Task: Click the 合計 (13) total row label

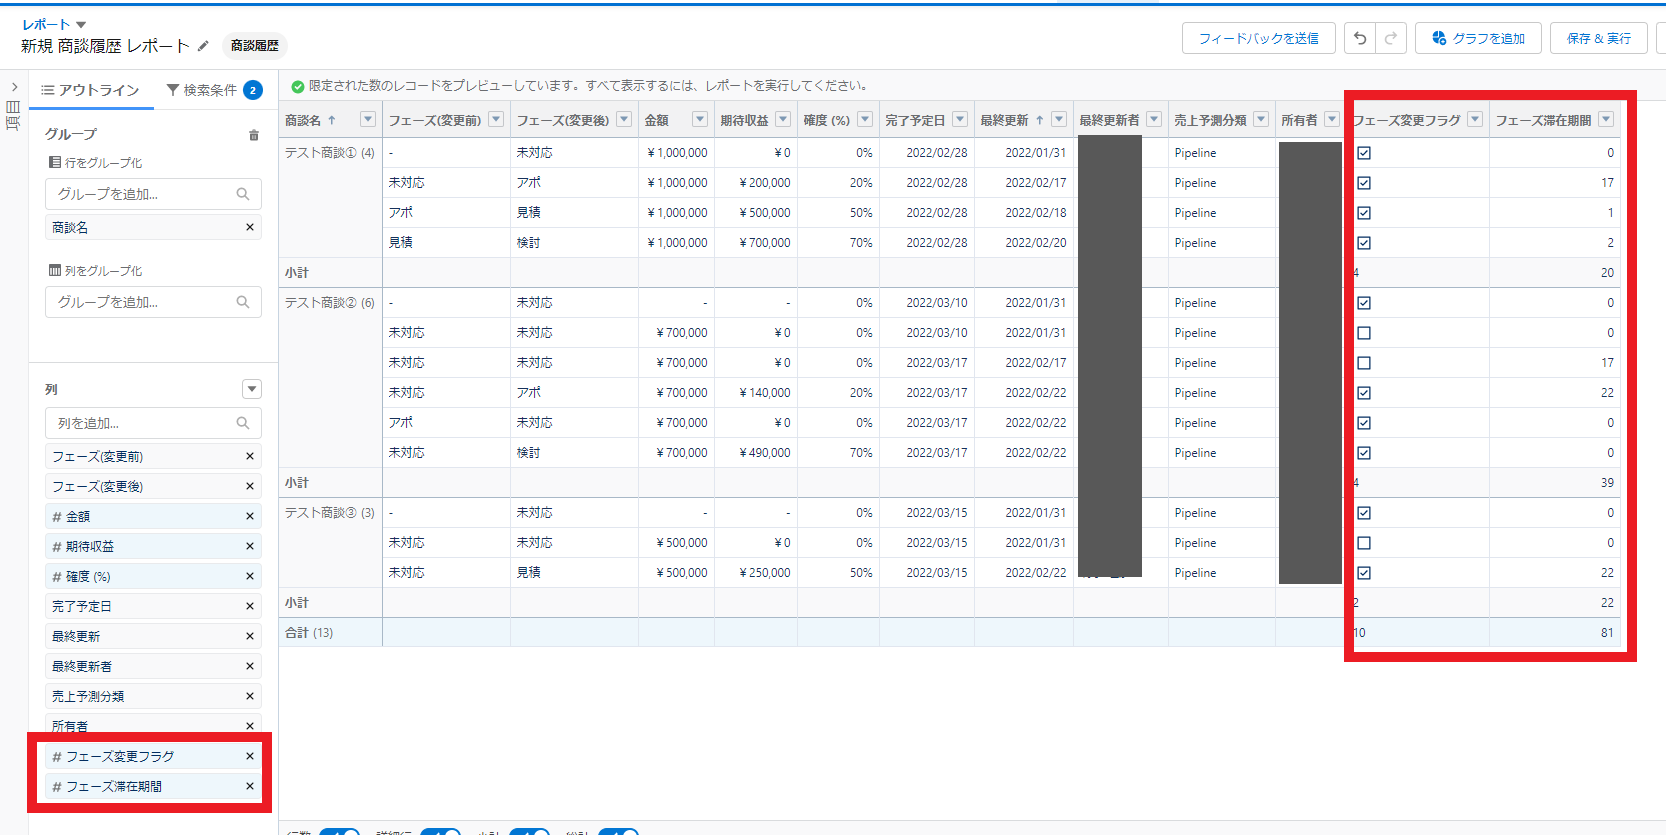Action: click(x=309, y=633)
